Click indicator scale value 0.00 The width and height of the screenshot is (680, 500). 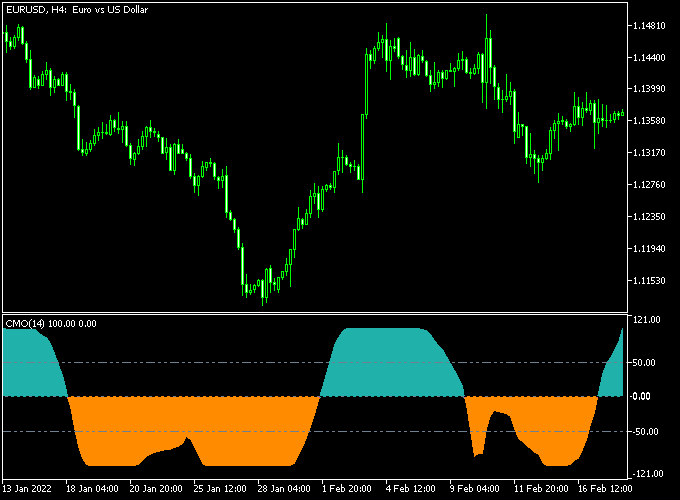(641, 396)
